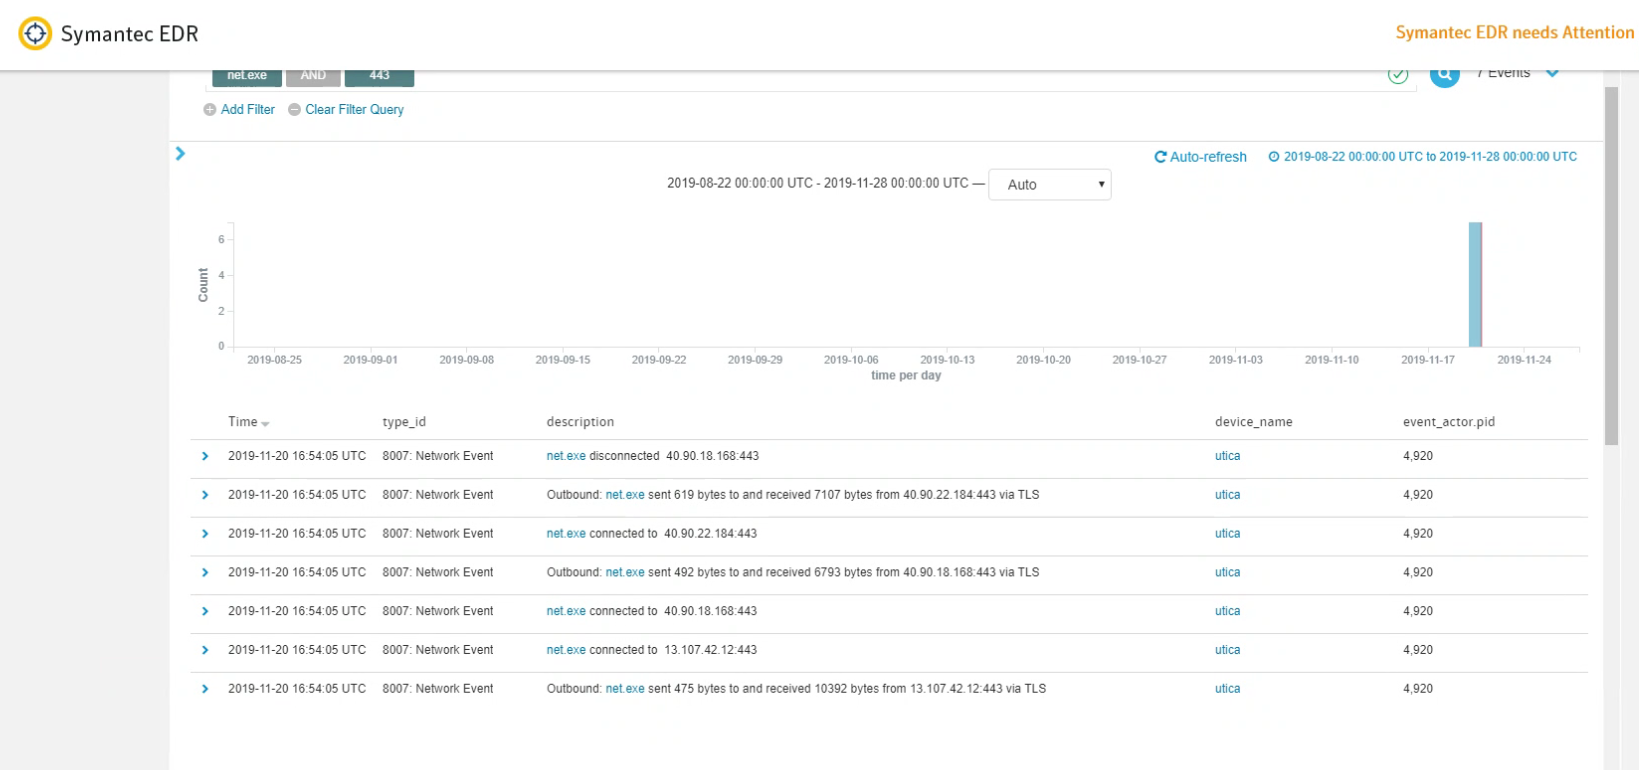Select the 443 filter chip

379,77
